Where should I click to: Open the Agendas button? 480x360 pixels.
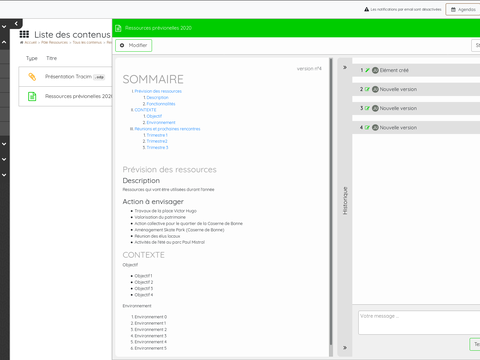pyautogui.click(x=463, y=9)
